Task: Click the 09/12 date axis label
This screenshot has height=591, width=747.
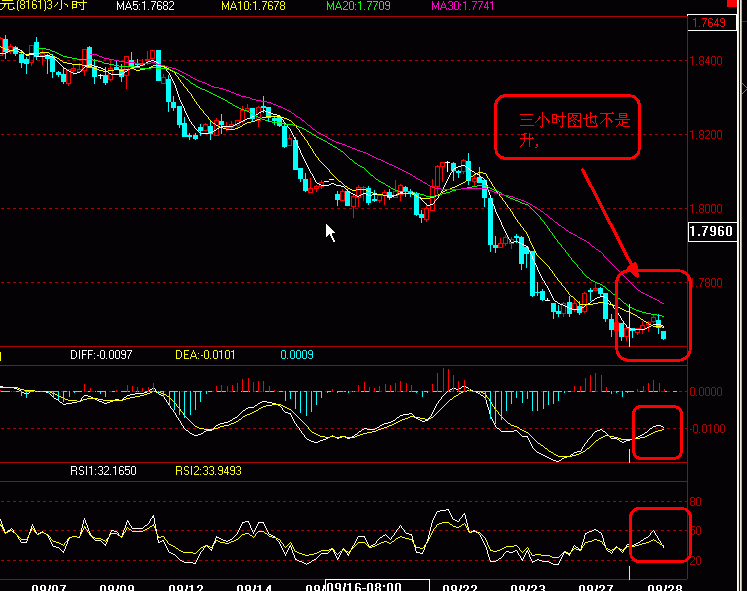Action: pos(186,587)
